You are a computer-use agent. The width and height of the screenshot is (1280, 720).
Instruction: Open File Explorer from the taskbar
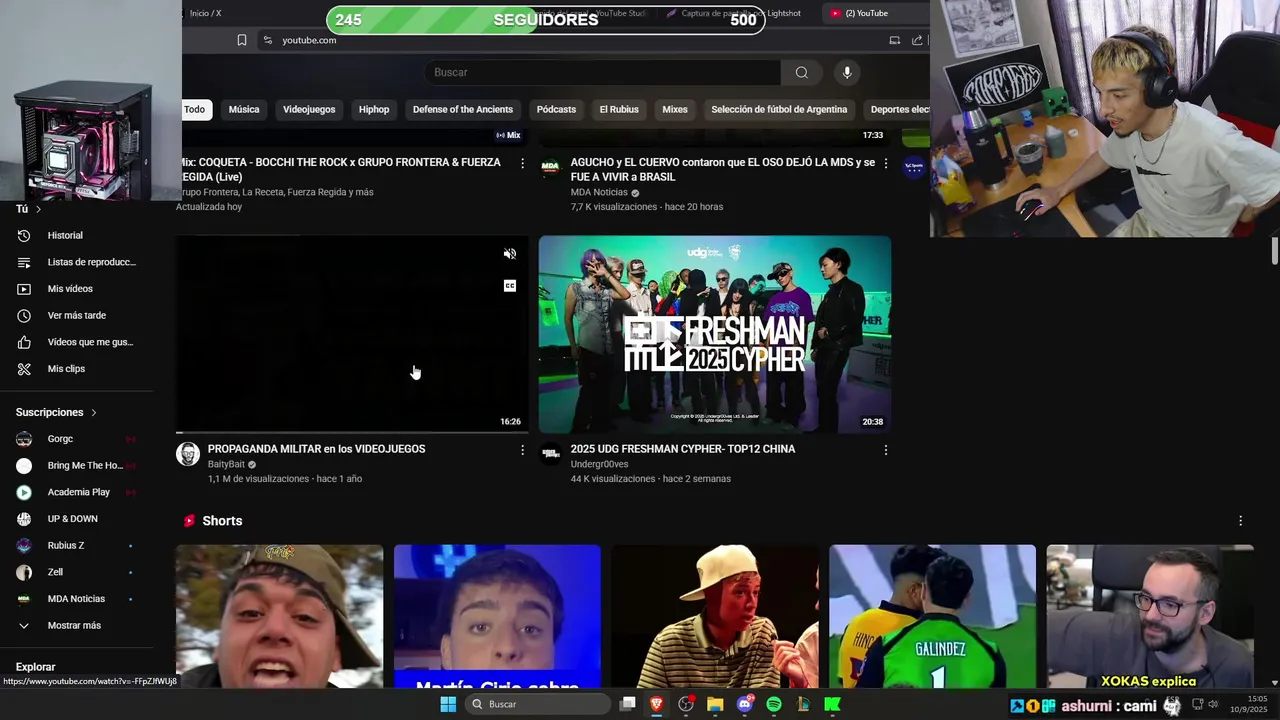click(715, 704)
